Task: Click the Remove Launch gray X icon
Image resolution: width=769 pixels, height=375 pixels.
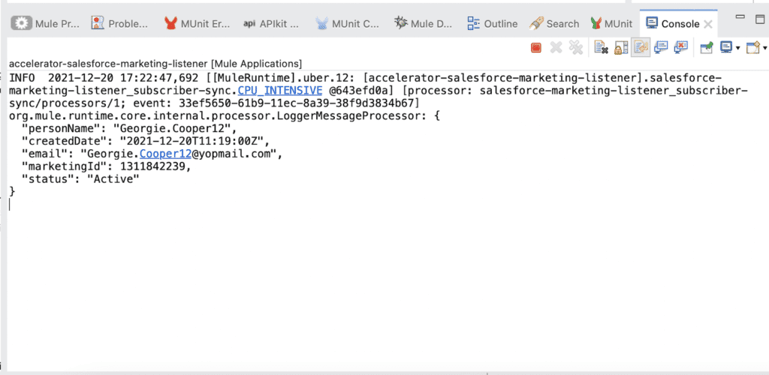Action: coord(556,48)
